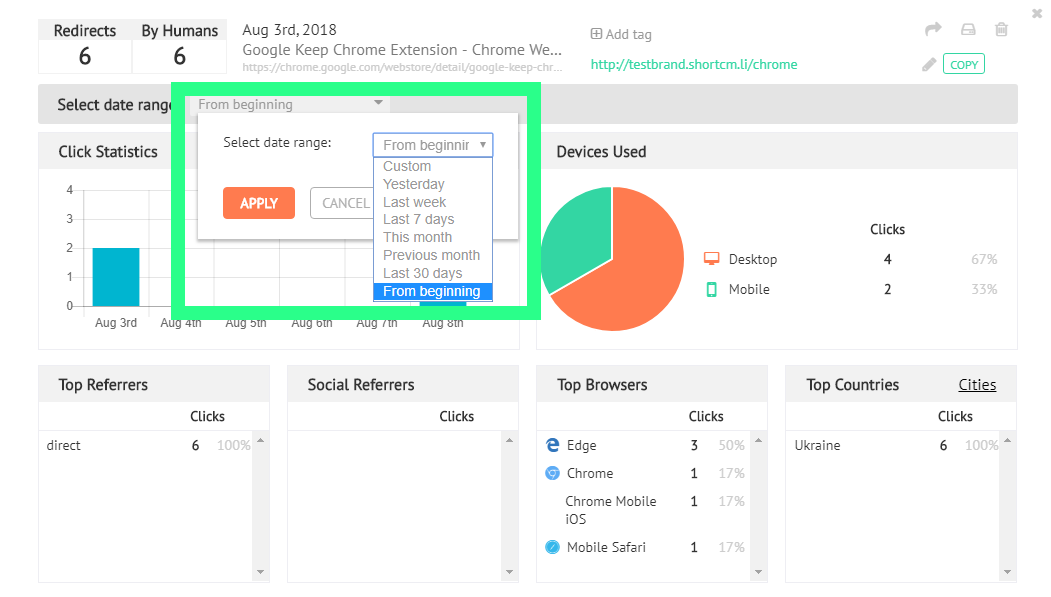Click the Aug 3rd, 2018 date
The image size is (1051, 597).
point(290,30)
